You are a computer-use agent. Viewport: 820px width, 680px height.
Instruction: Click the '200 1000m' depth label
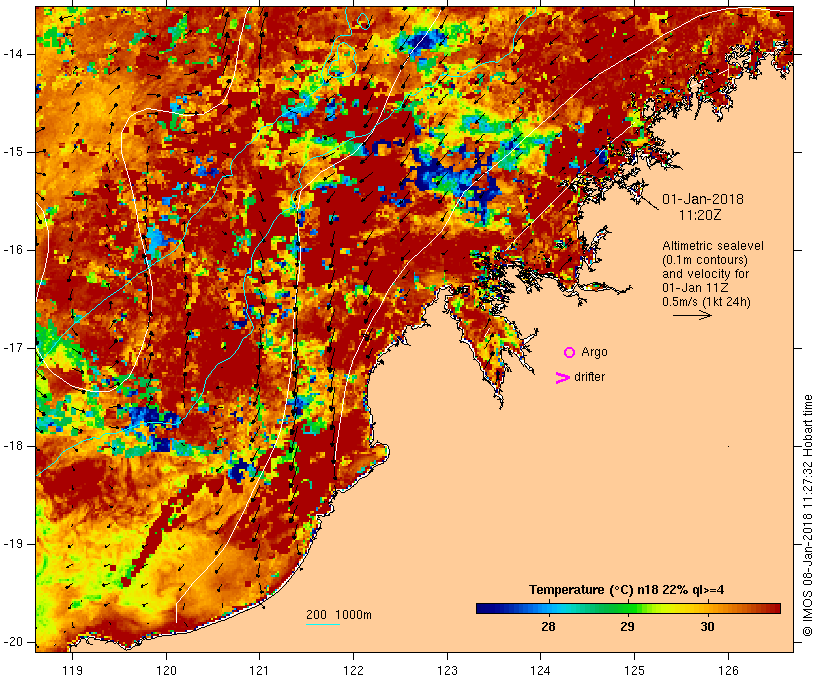[339, 615]
